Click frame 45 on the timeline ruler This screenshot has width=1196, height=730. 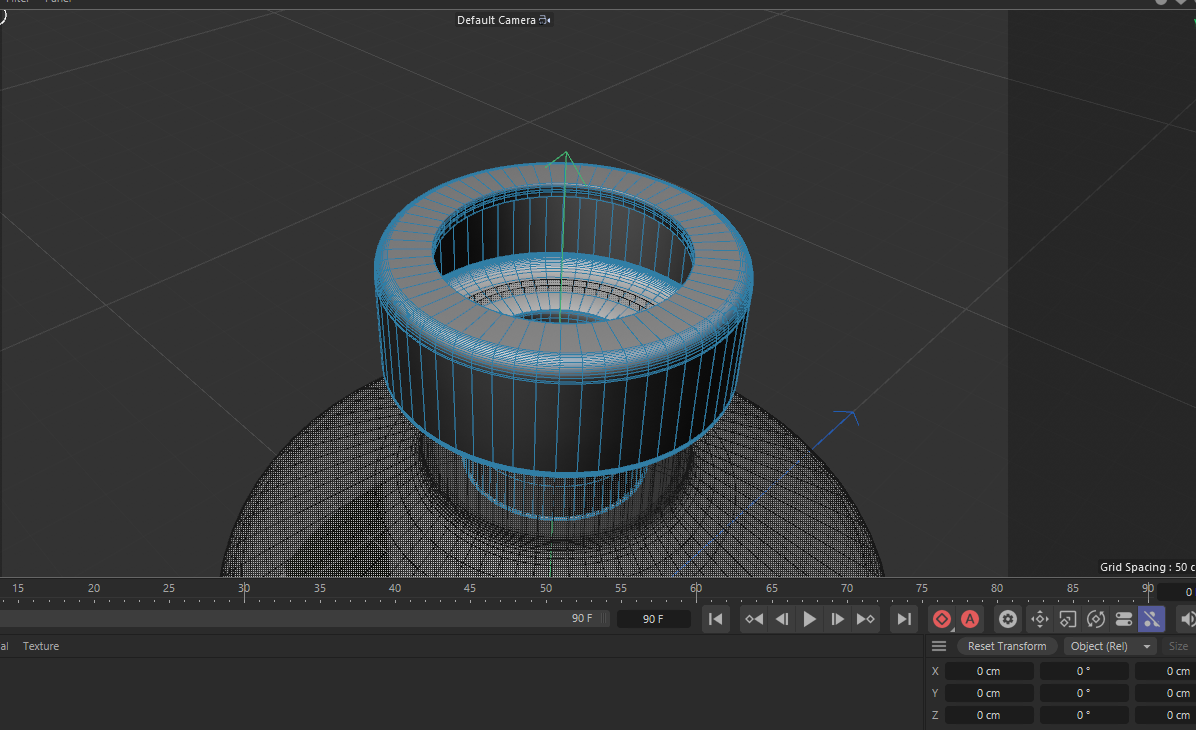(x=470, y=589)
